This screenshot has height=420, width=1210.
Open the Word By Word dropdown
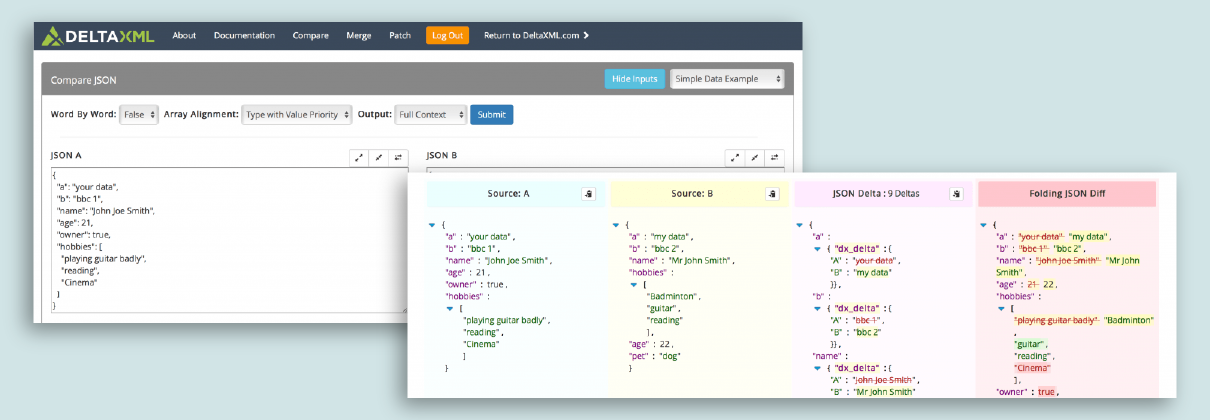139,115
